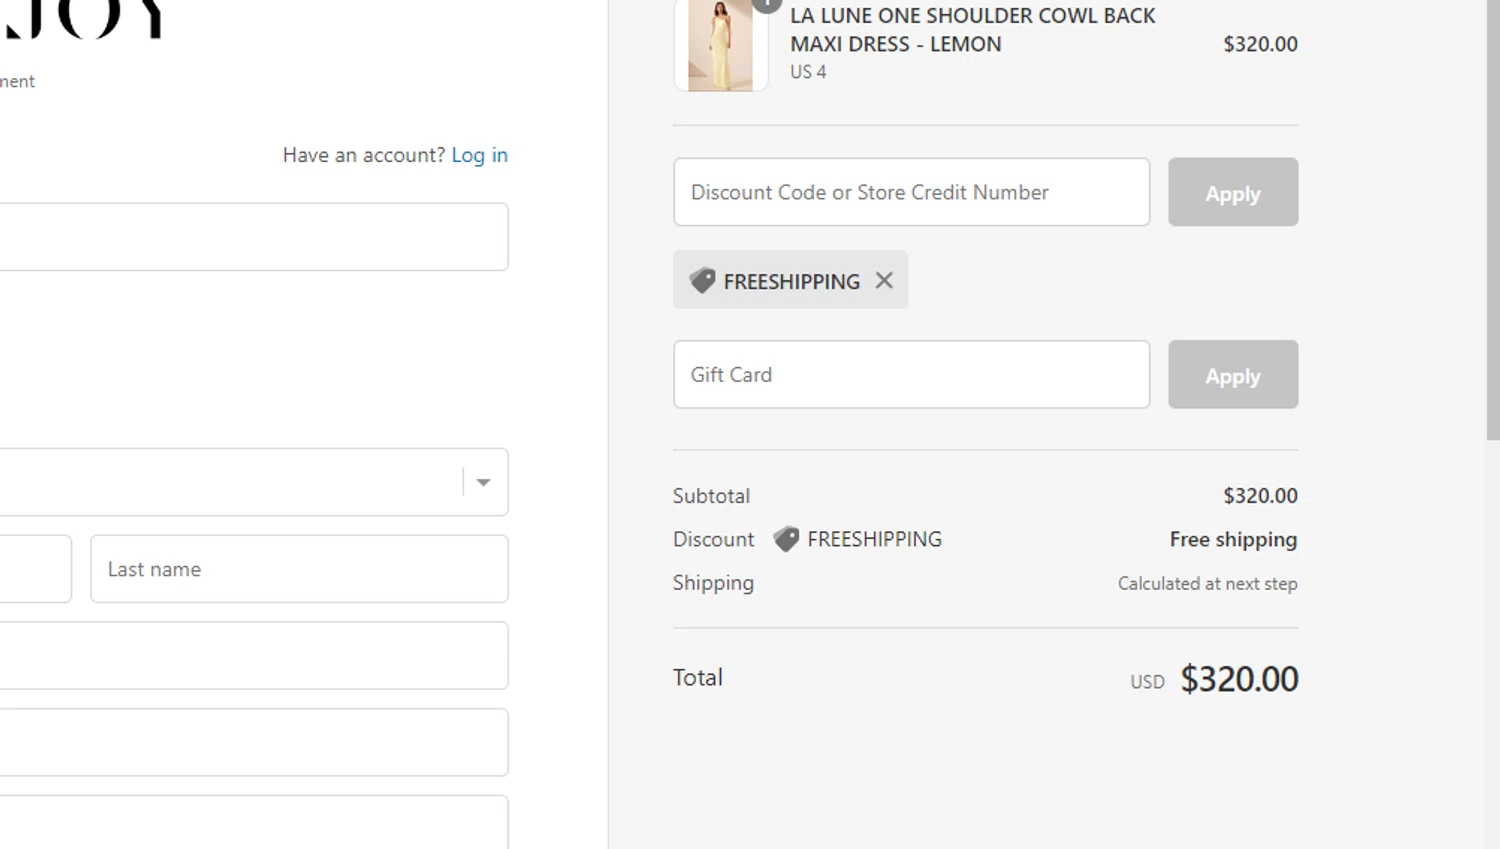
Task: Focus the Discount Code or Store Credit Number field
Action: [x=911, y=192]
